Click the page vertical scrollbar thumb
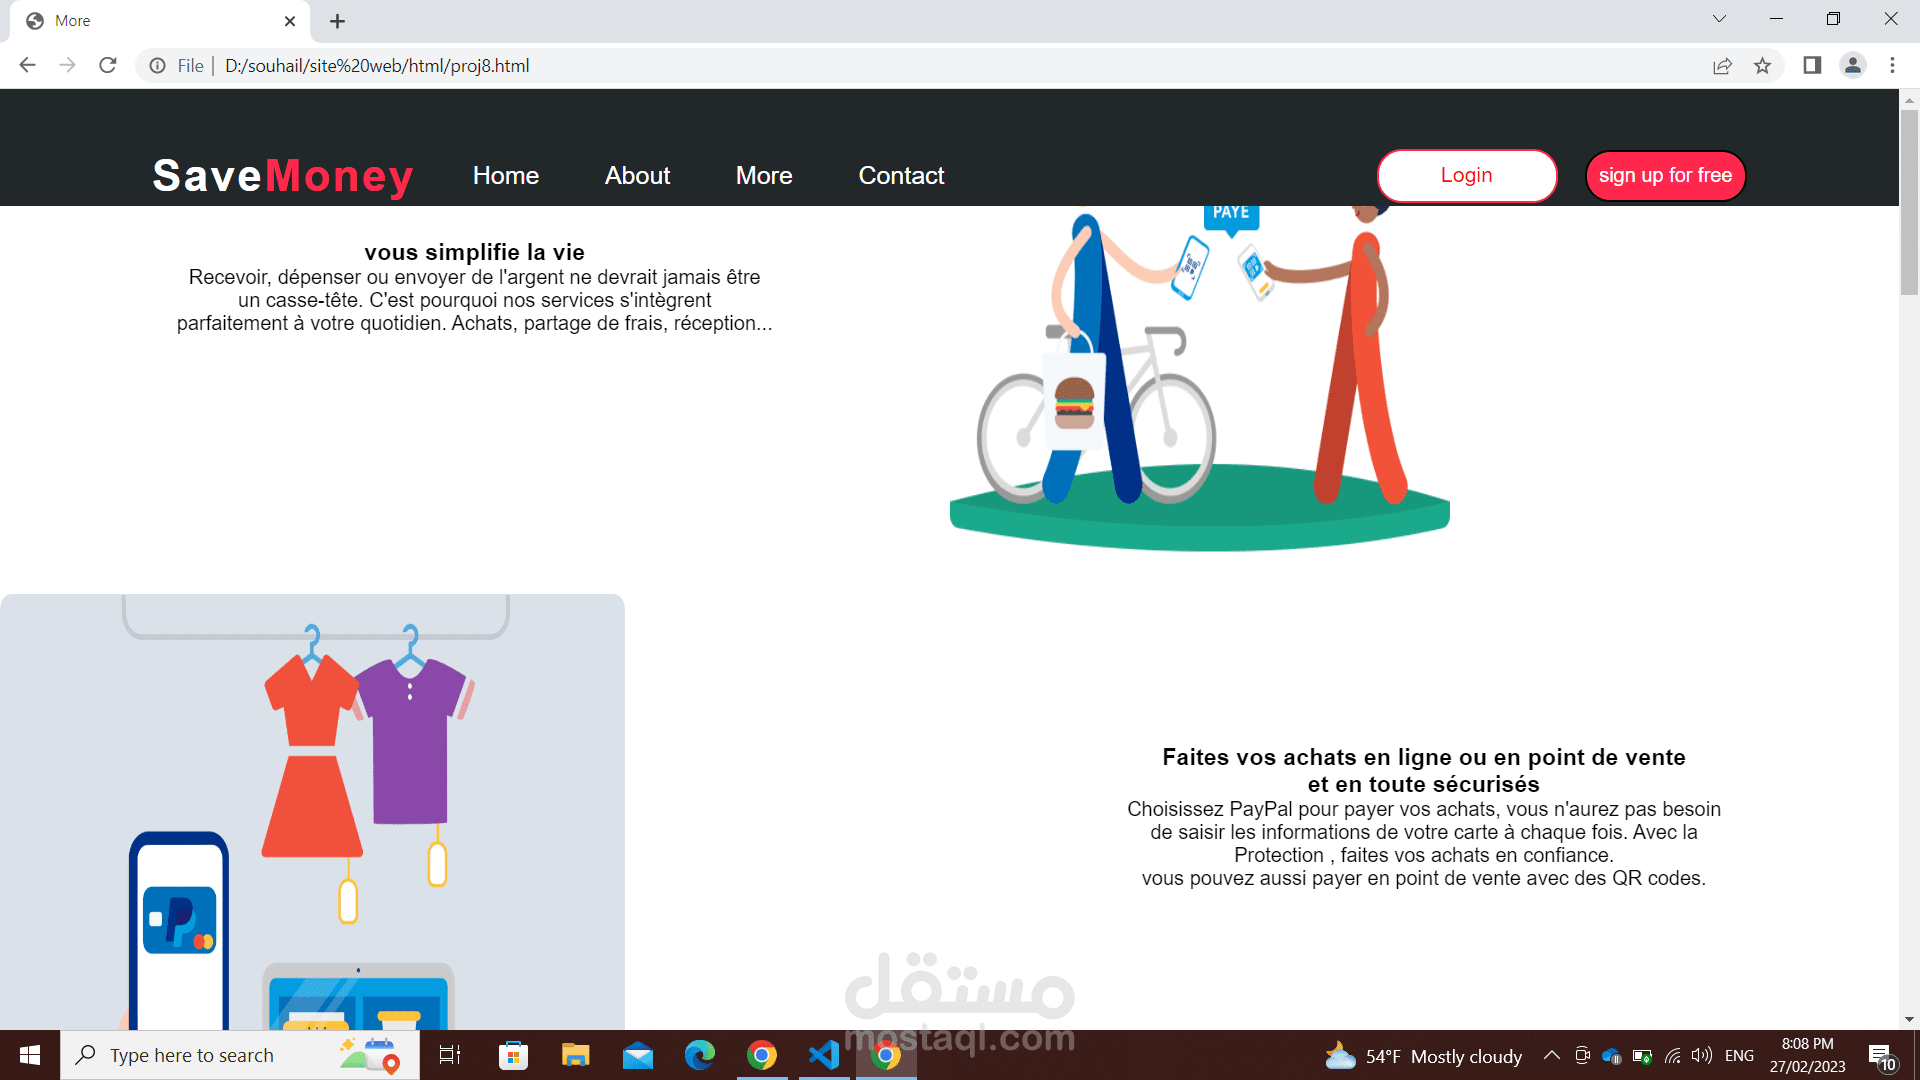Viewport: 1920px width, 1080px height. coord(1909,200)
